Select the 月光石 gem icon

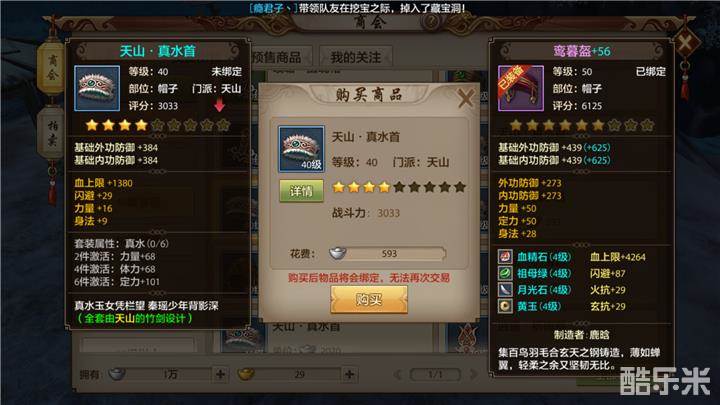[505, 290]
